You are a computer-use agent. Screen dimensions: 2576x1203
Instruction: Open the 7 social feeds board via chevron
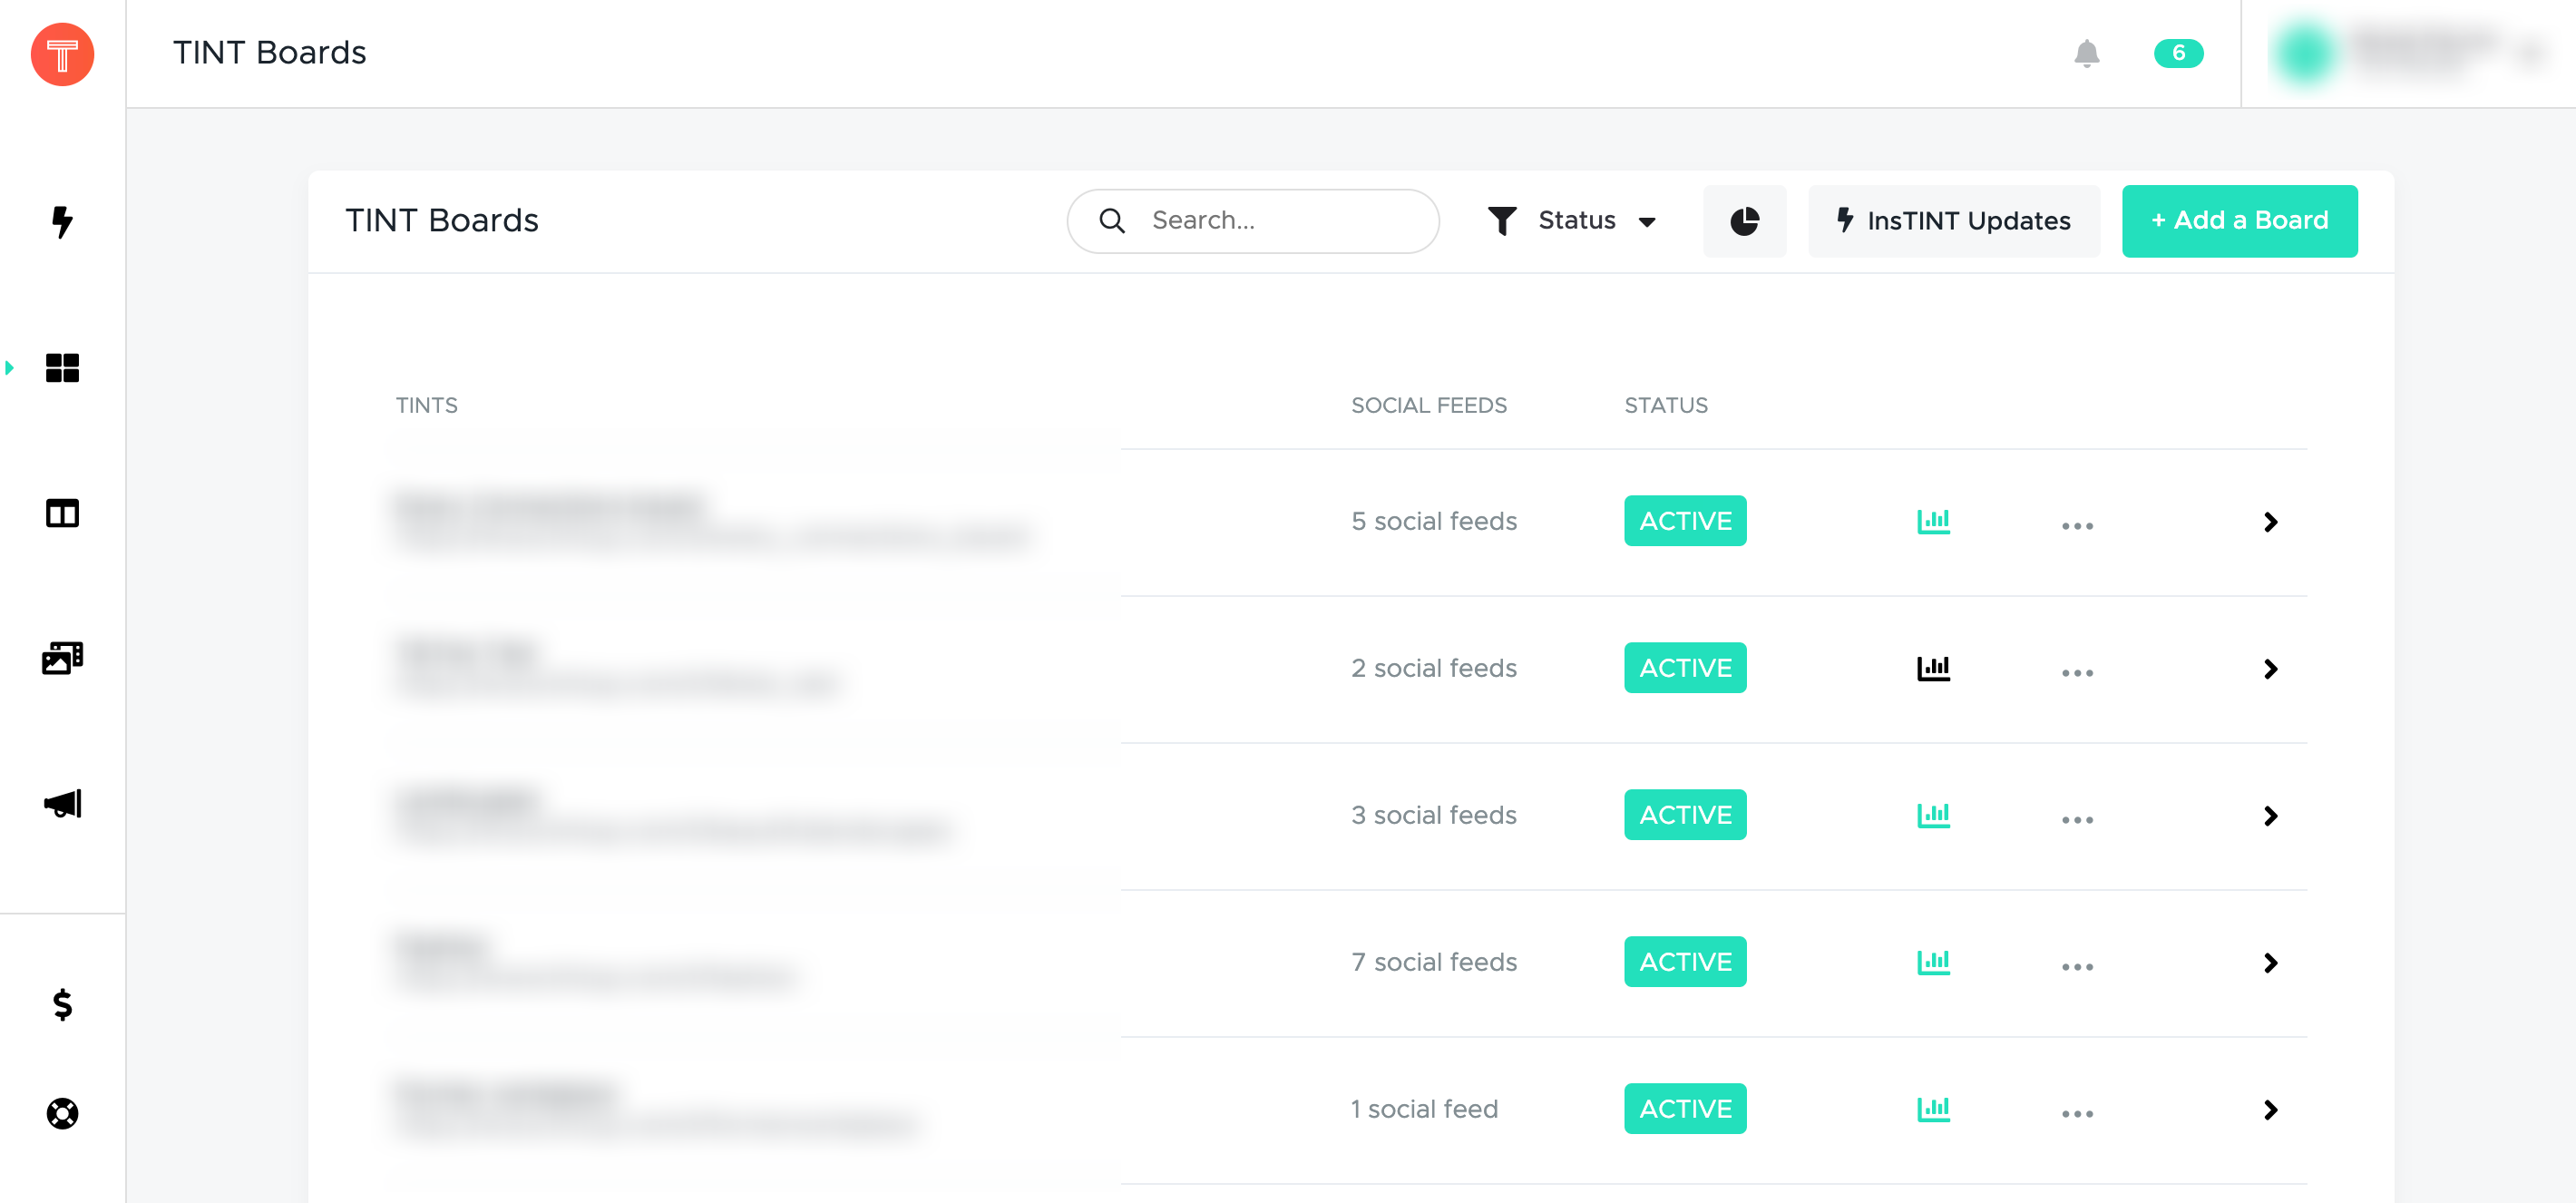(2271, 963)
